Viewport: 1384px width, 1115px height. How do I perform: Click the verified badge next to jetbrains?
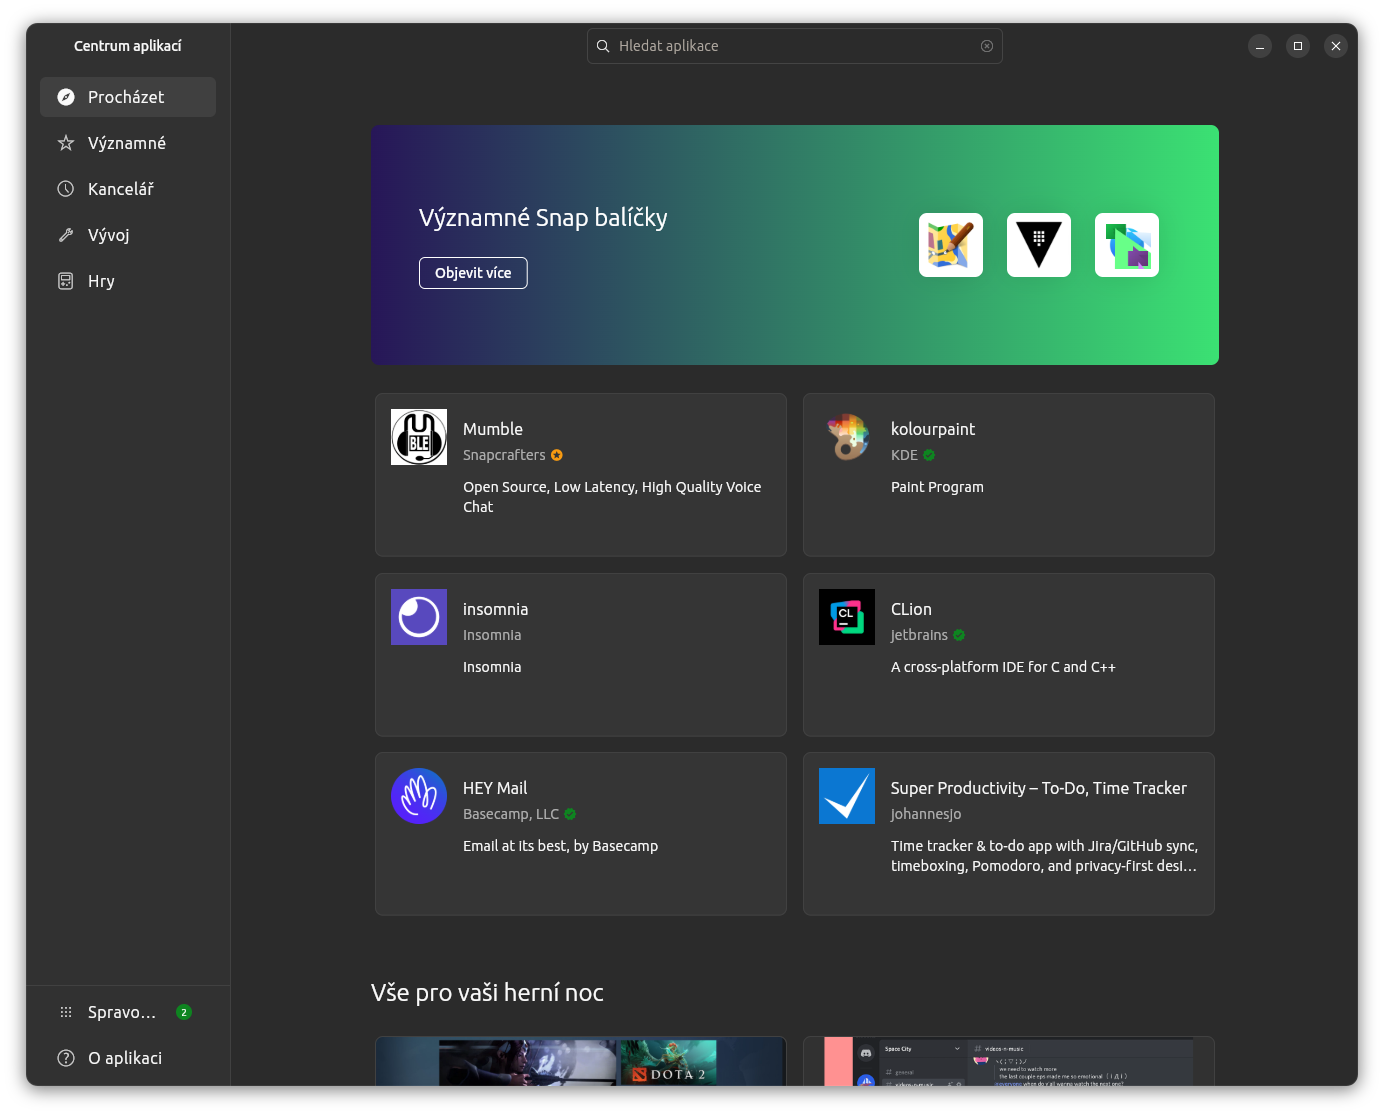tap(959, 635)
